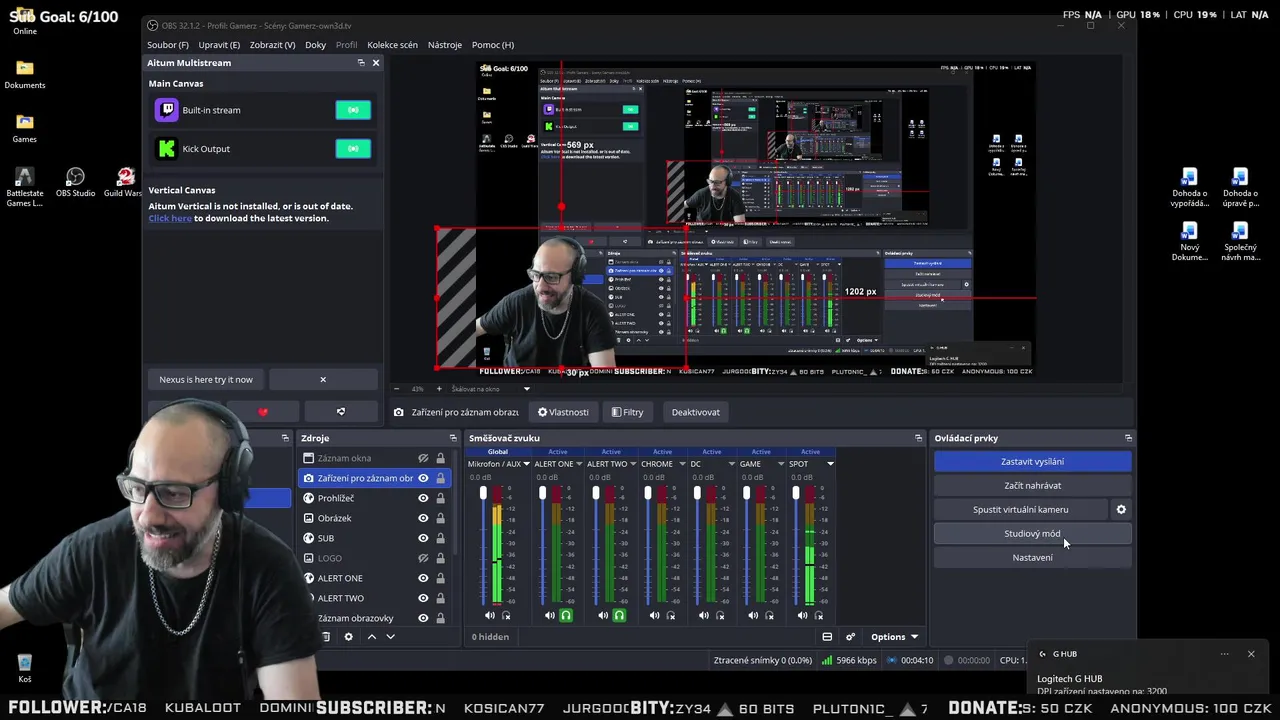Screen dimensions: 1280x720
Task: Open Upravit menu
Action: click(219, 45)
